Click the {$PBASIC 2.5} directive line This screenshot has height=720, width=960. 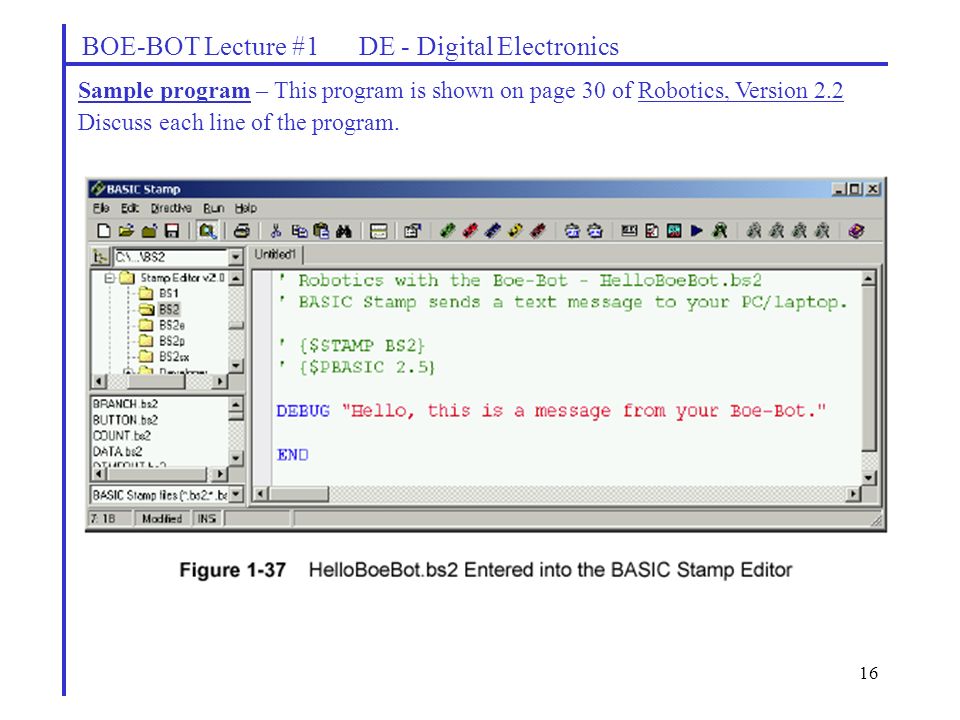tap(356, 367)
